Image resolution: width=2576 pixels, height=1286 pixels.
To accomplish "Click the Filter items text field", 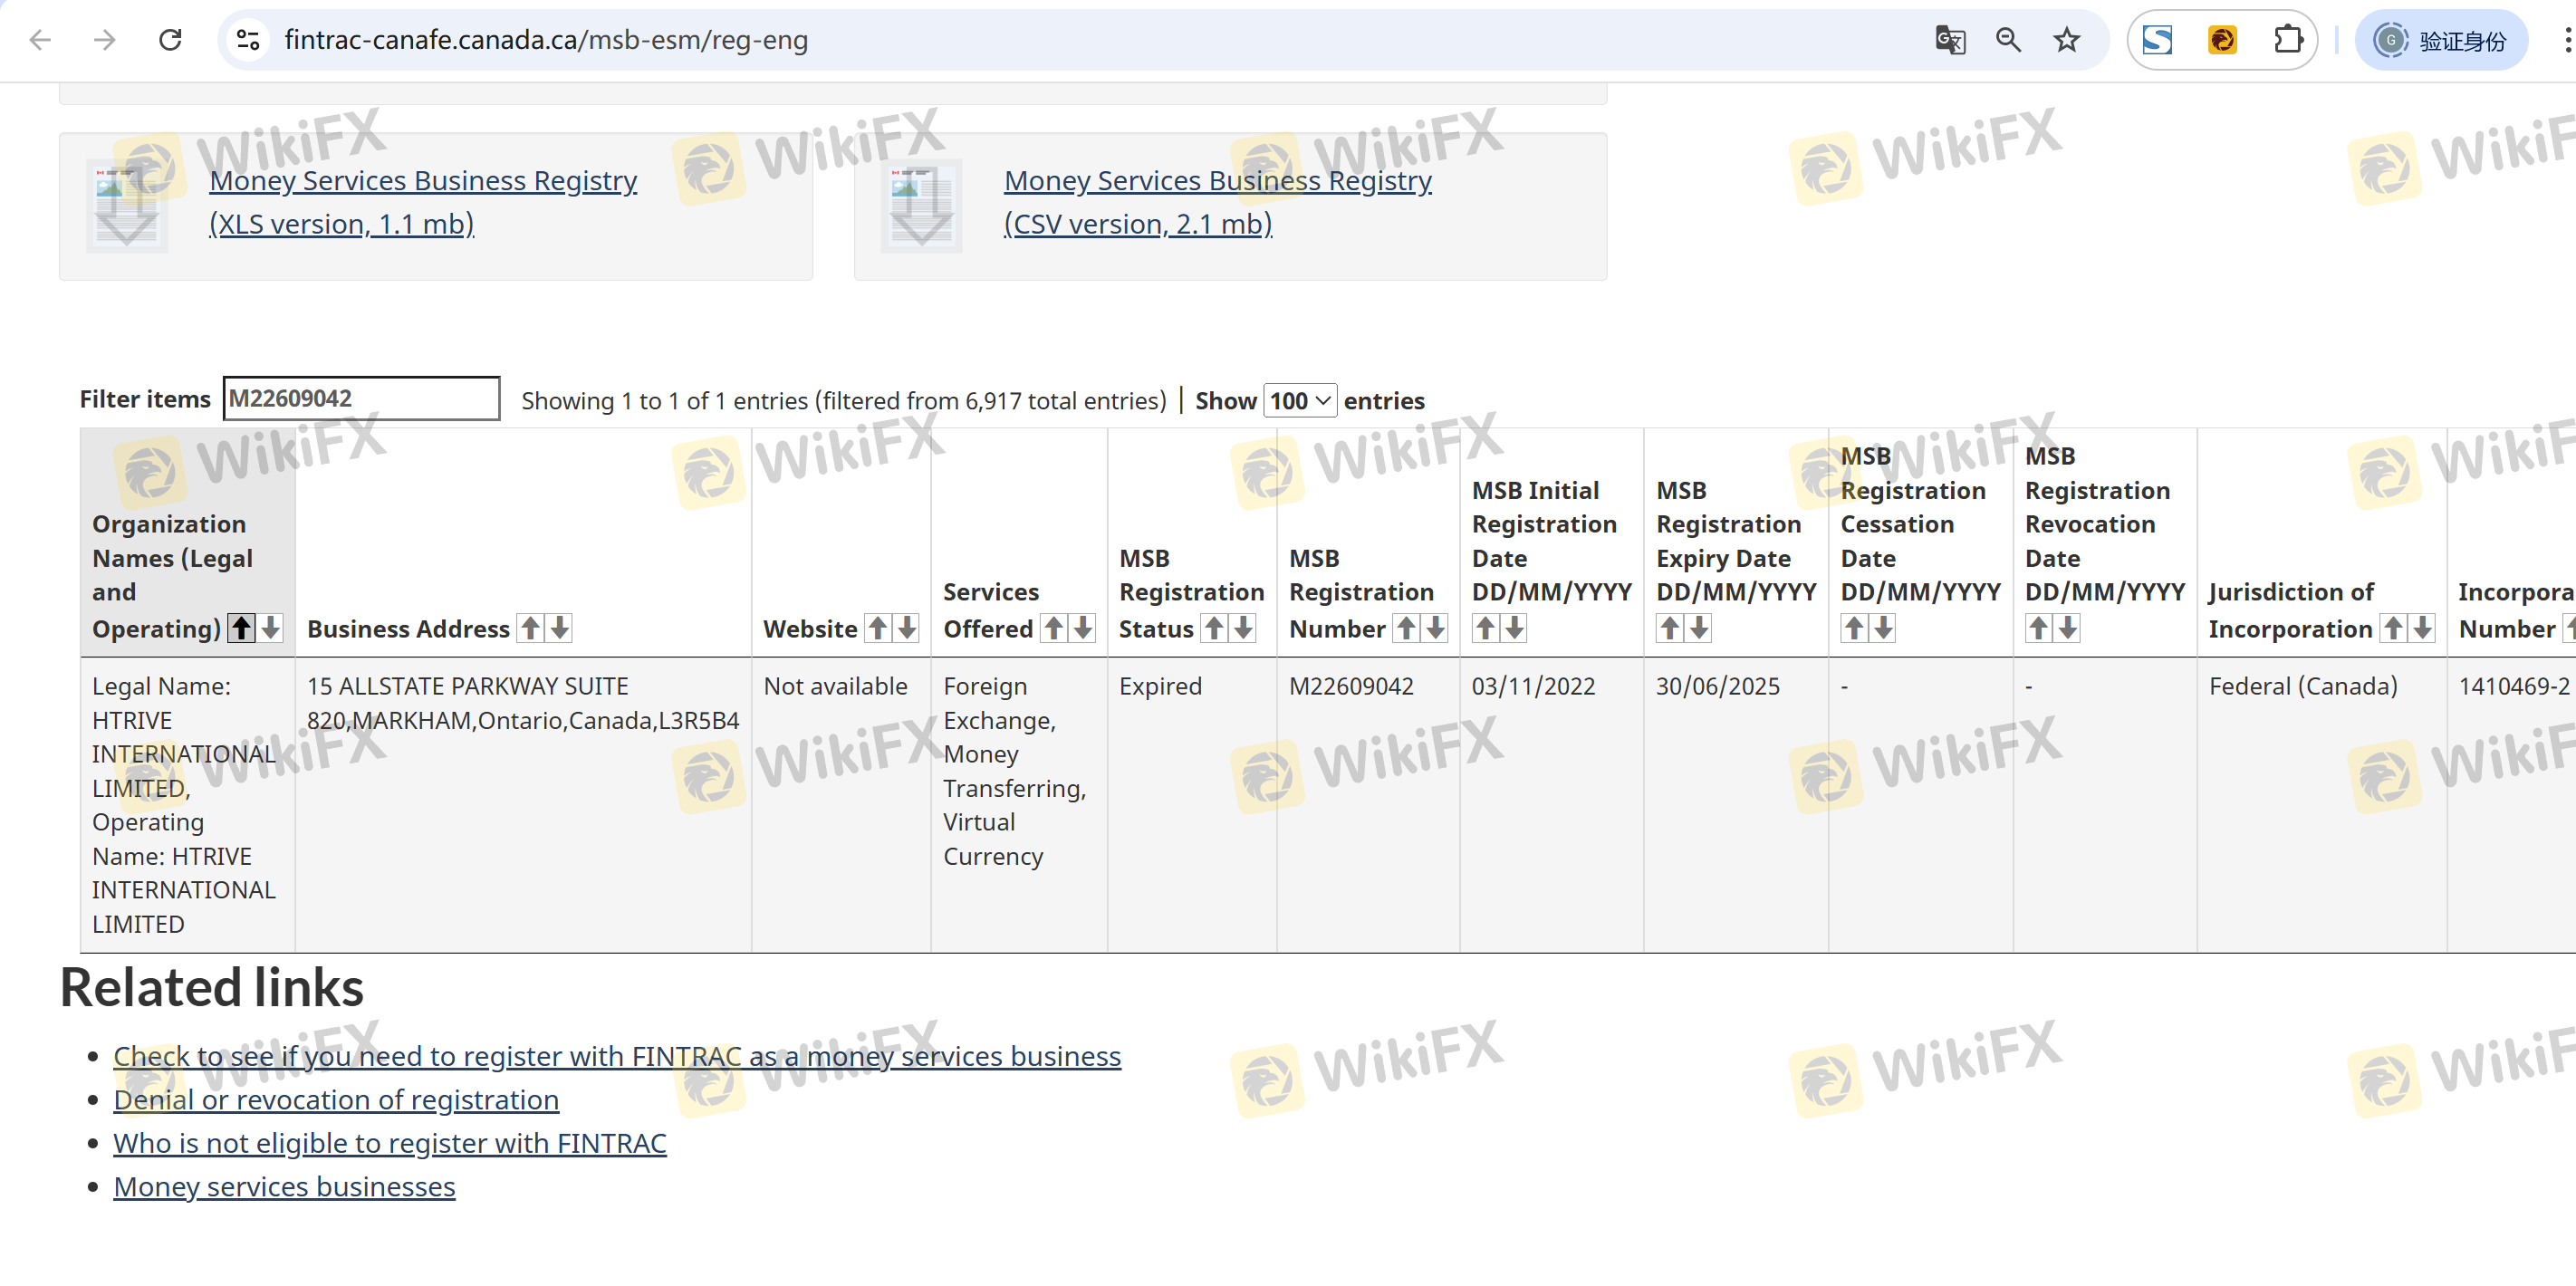I will click(x=361, y=399).
